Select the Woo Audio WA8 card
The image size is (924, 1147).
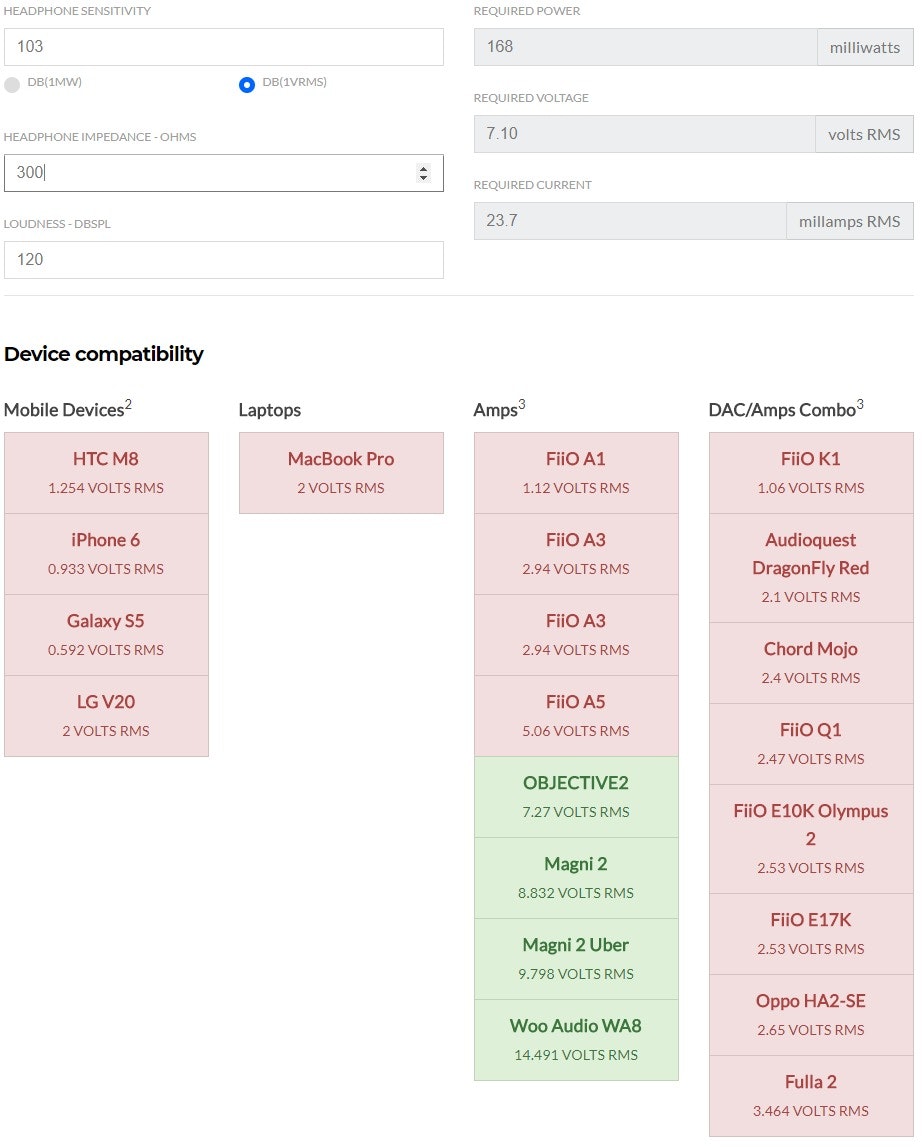click(x=576, y=1040)
